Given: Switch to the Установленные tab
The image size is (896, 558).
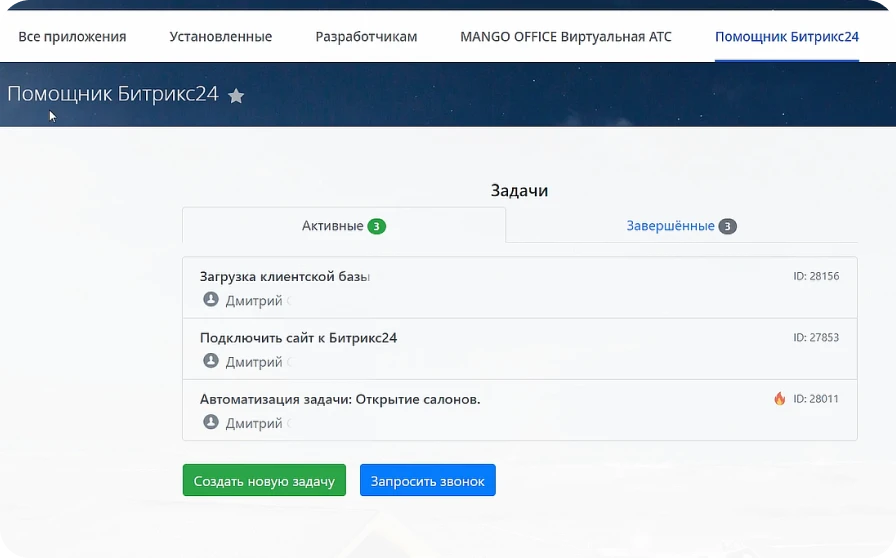Looking at the screenshot, I should [221, 37].
